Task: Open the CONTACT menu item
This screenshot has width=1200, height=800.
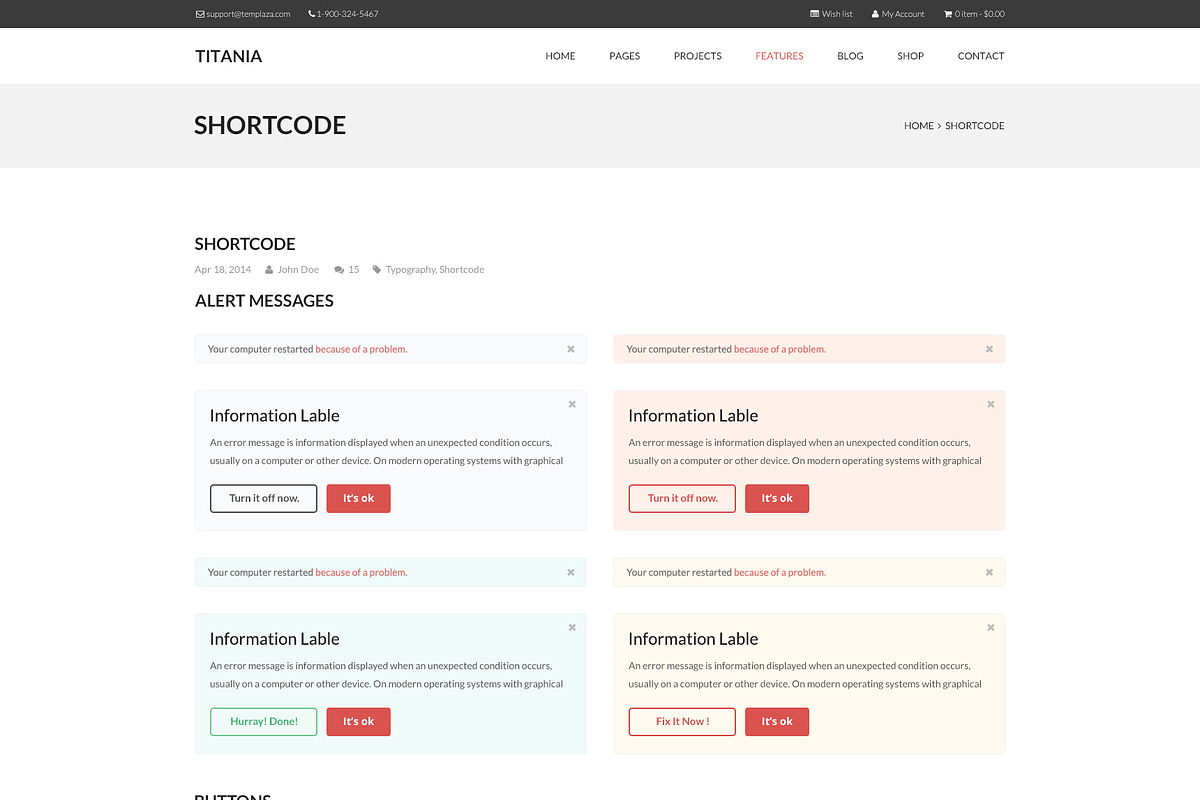Action: click(x=981, y=56)
